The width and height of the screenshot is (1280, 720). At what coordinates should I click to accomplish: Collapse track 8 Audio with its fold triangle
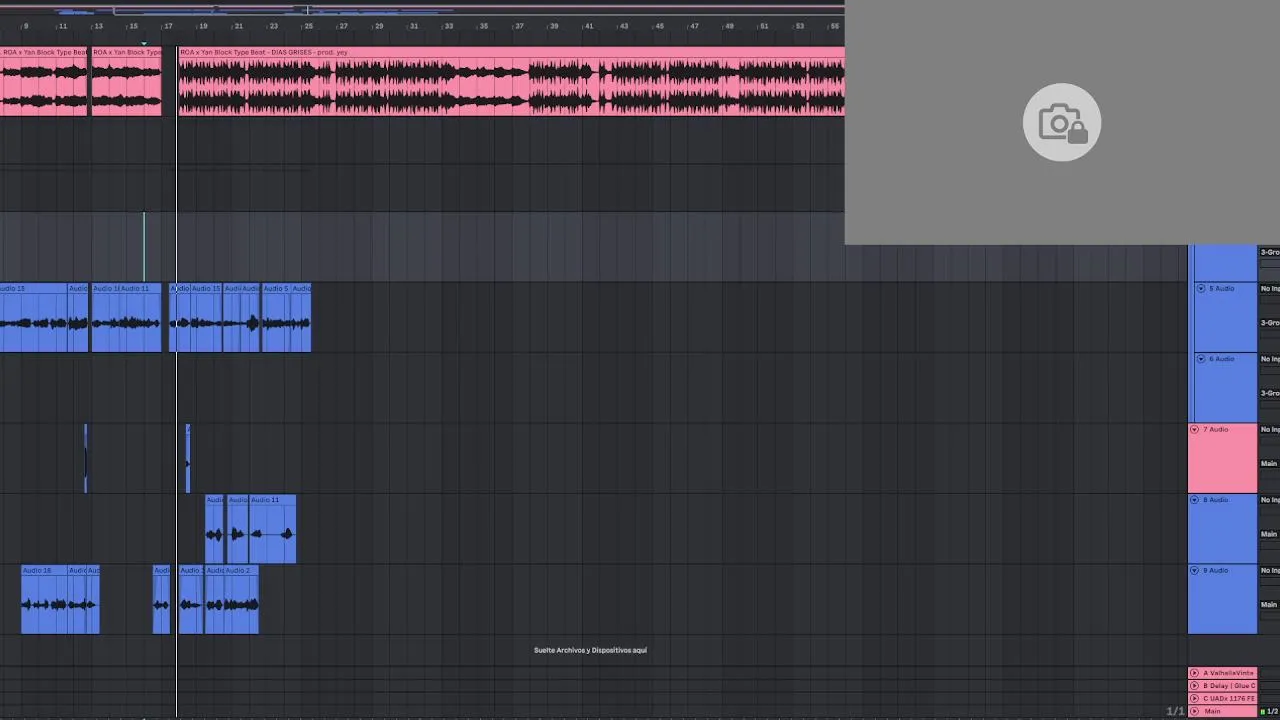pyautogui.click(x=1194, y=500)
